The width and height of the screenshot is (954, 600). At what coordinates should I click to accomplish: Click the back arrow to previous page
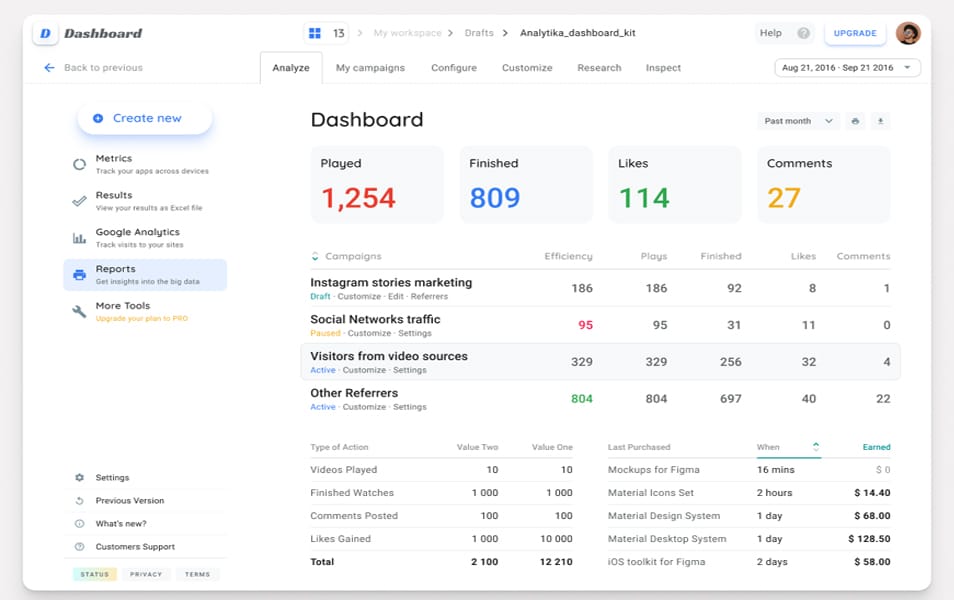coord(49,68)
